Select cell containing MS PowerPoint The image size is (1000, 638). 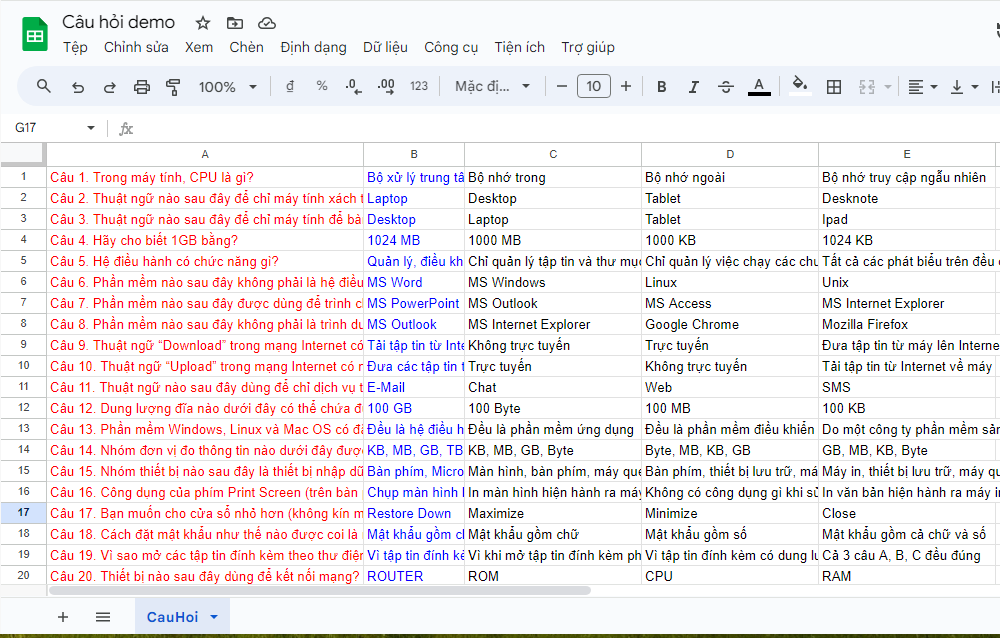point(414,304)
